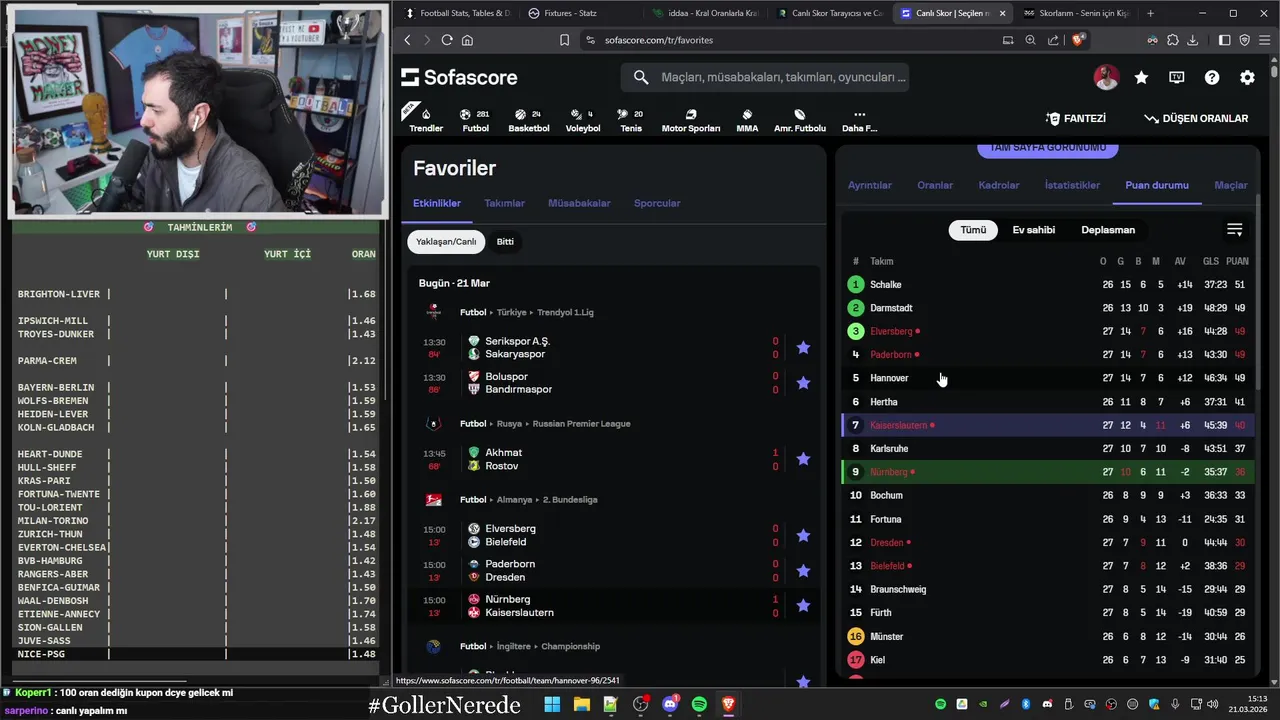1280x720 pixels.
Task: Open the 2. Bundesliga league link
Action: (x=570, y=500)
